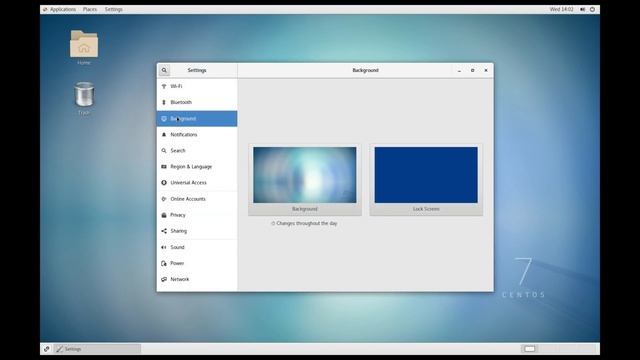Click the Region & Language flag icon
This screenshot has height=360, width=640.
click(x=164, y=167)
